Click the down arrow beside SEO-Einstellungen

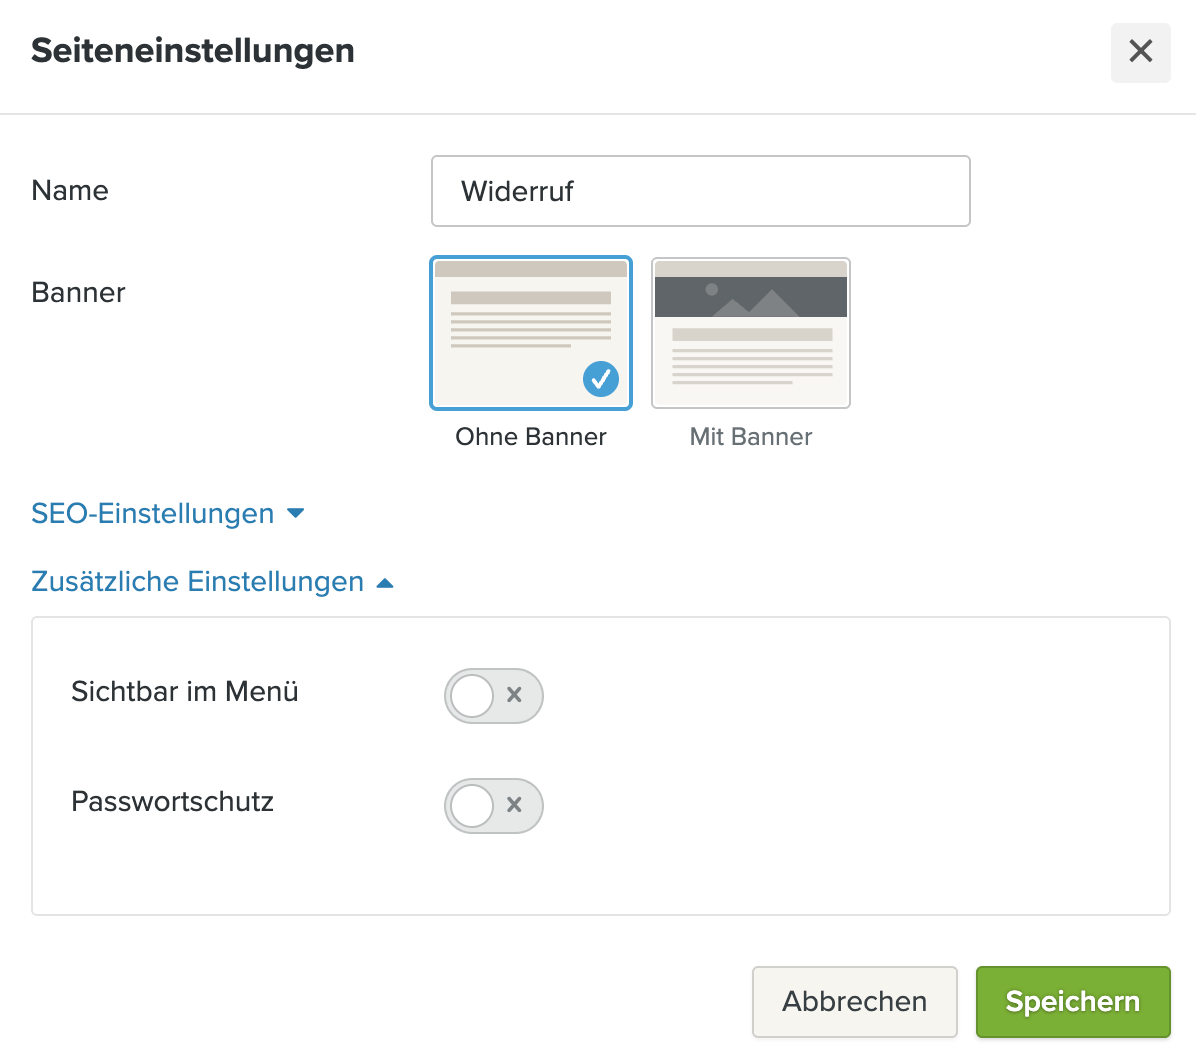[x=296, y=513]
